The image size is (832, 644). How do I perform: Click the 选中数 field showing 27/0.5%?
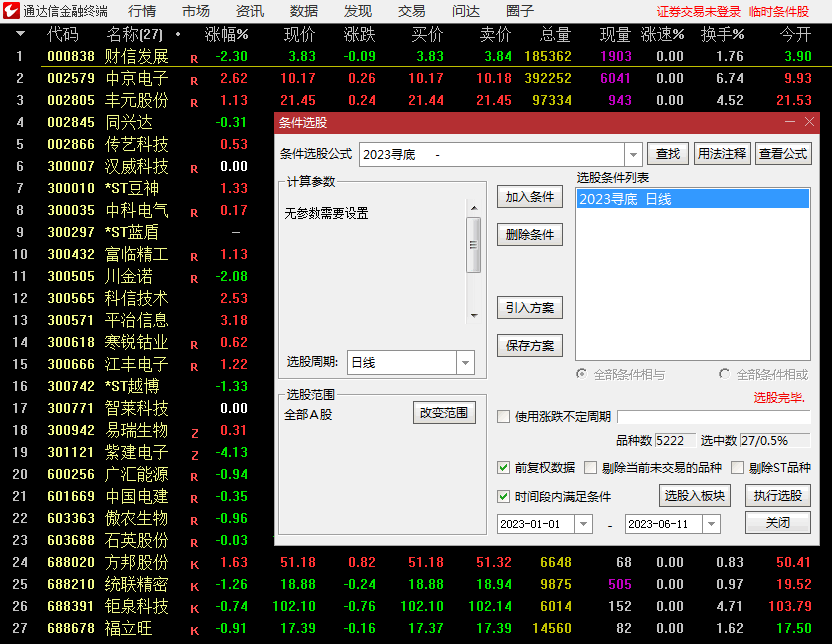pyautogui.click(x=775, y=440)
